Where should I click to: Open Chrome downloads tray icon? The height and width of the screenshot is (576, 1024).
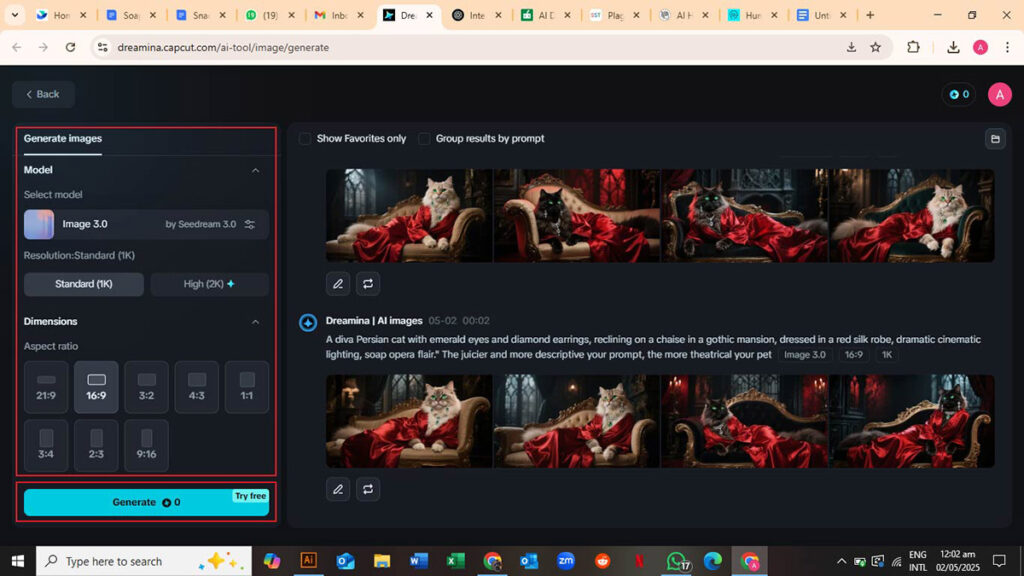coord(953,47)
